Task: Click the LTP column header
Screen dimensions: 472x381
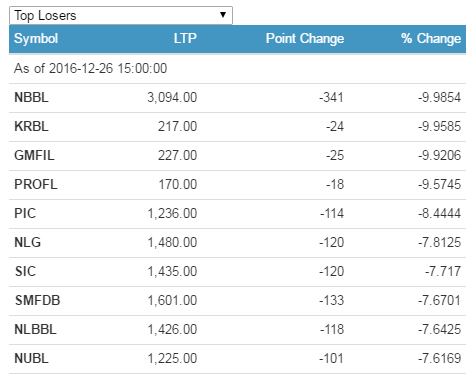Action: (x=185, y=38)
